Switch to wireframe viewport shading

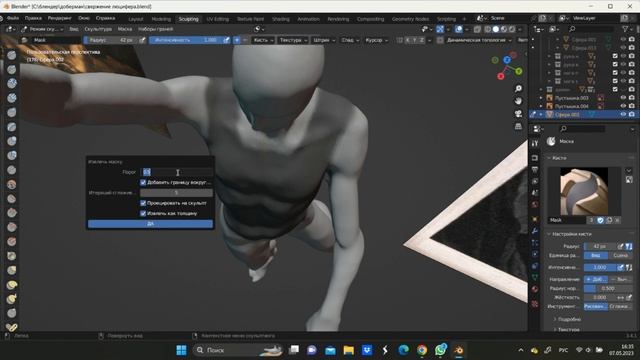tap(487, 29)
